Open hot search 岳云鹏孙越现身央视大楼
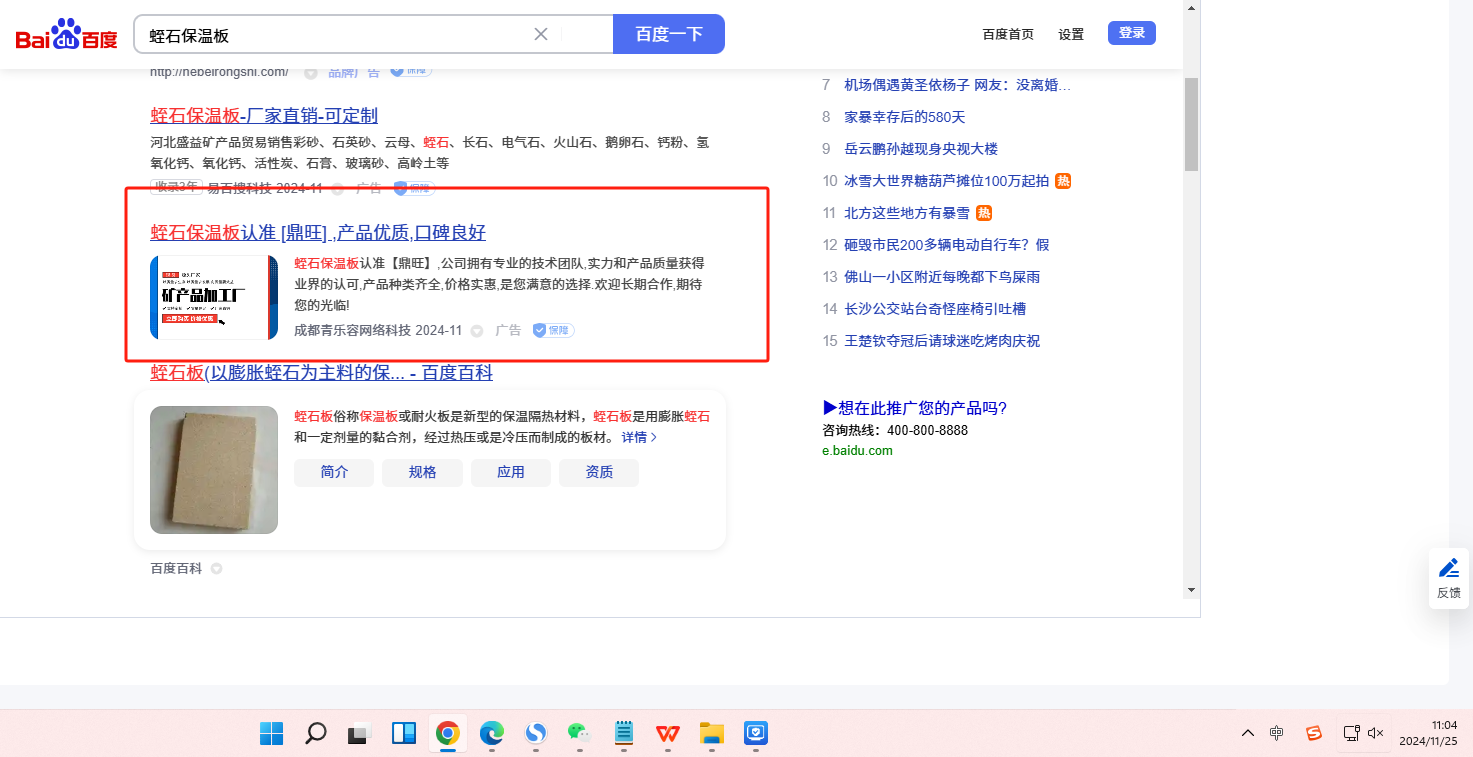This screenshot has width=1473, height=757. click(921, 149)
